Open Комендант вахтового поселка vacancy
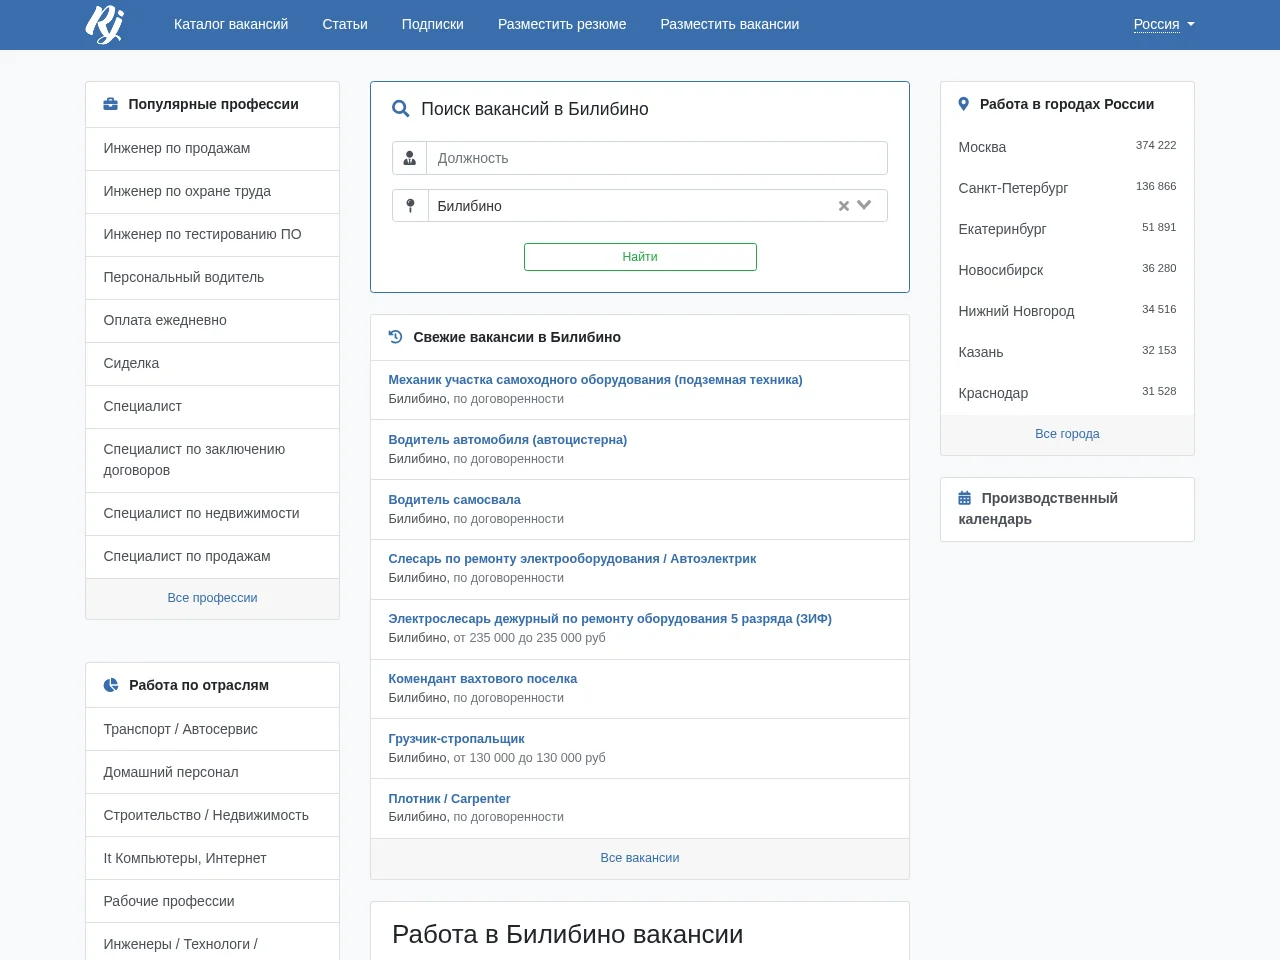The image size is (1280, 960). point(483,679)
